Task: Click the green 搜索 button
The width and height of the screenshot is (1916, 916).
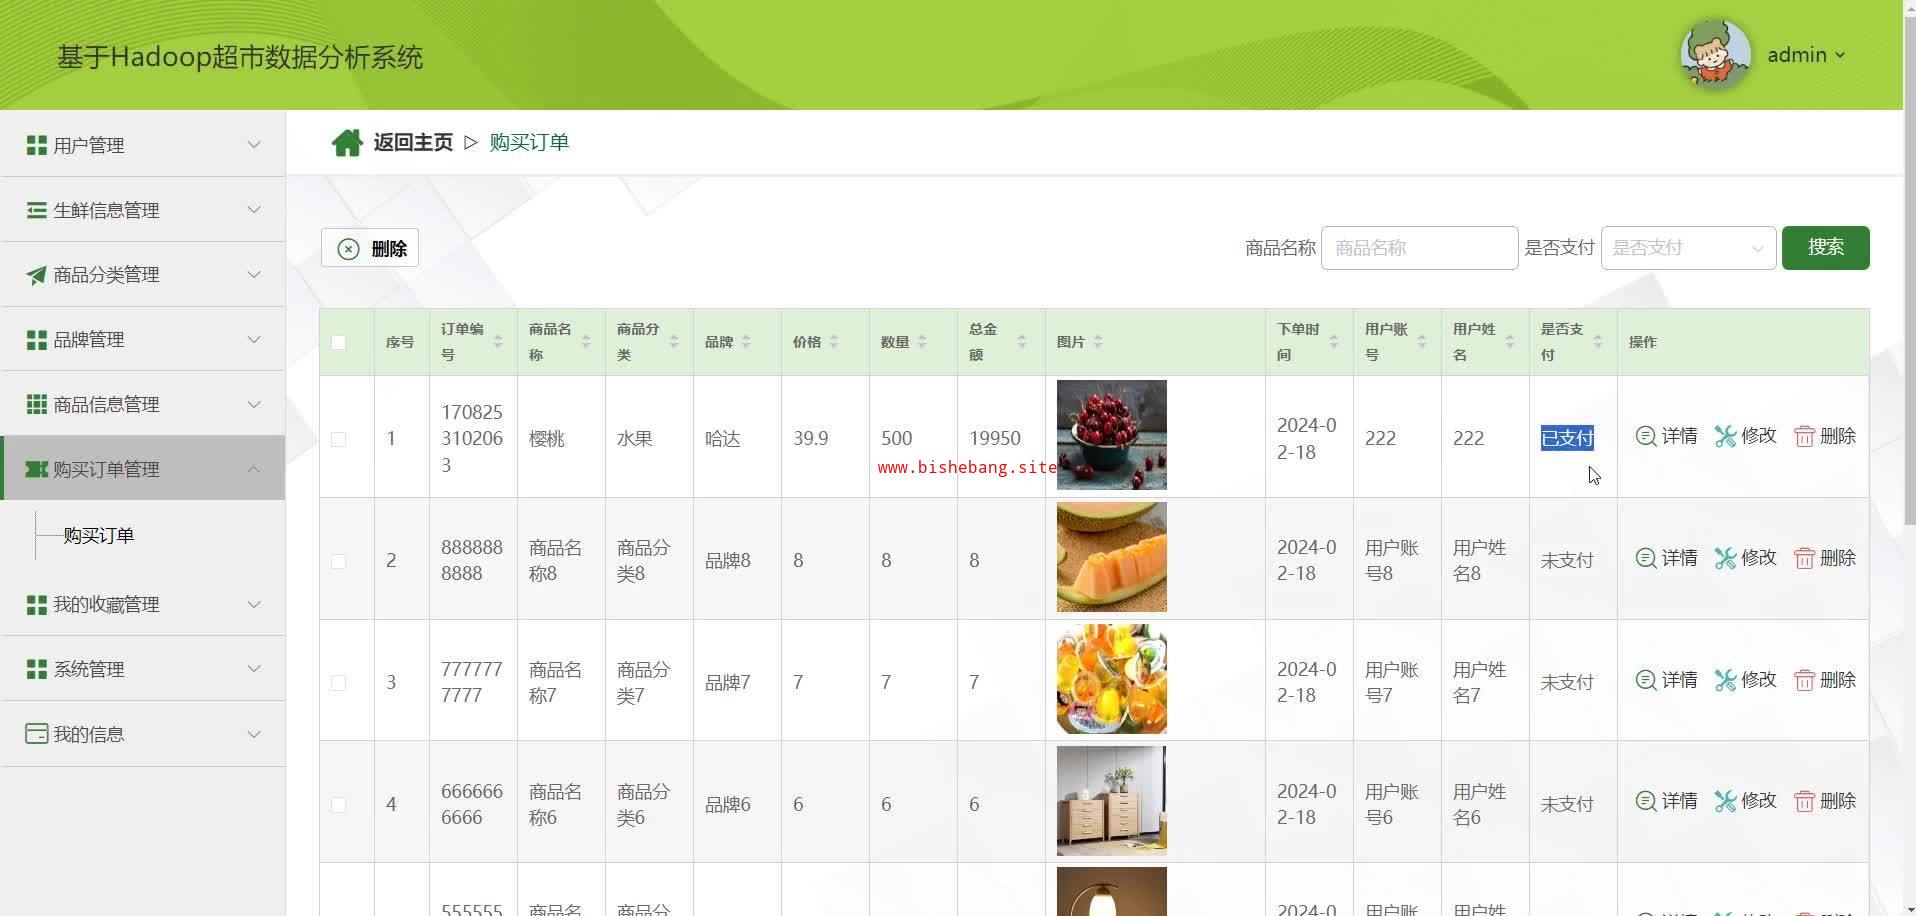Action: (1825, 248)
